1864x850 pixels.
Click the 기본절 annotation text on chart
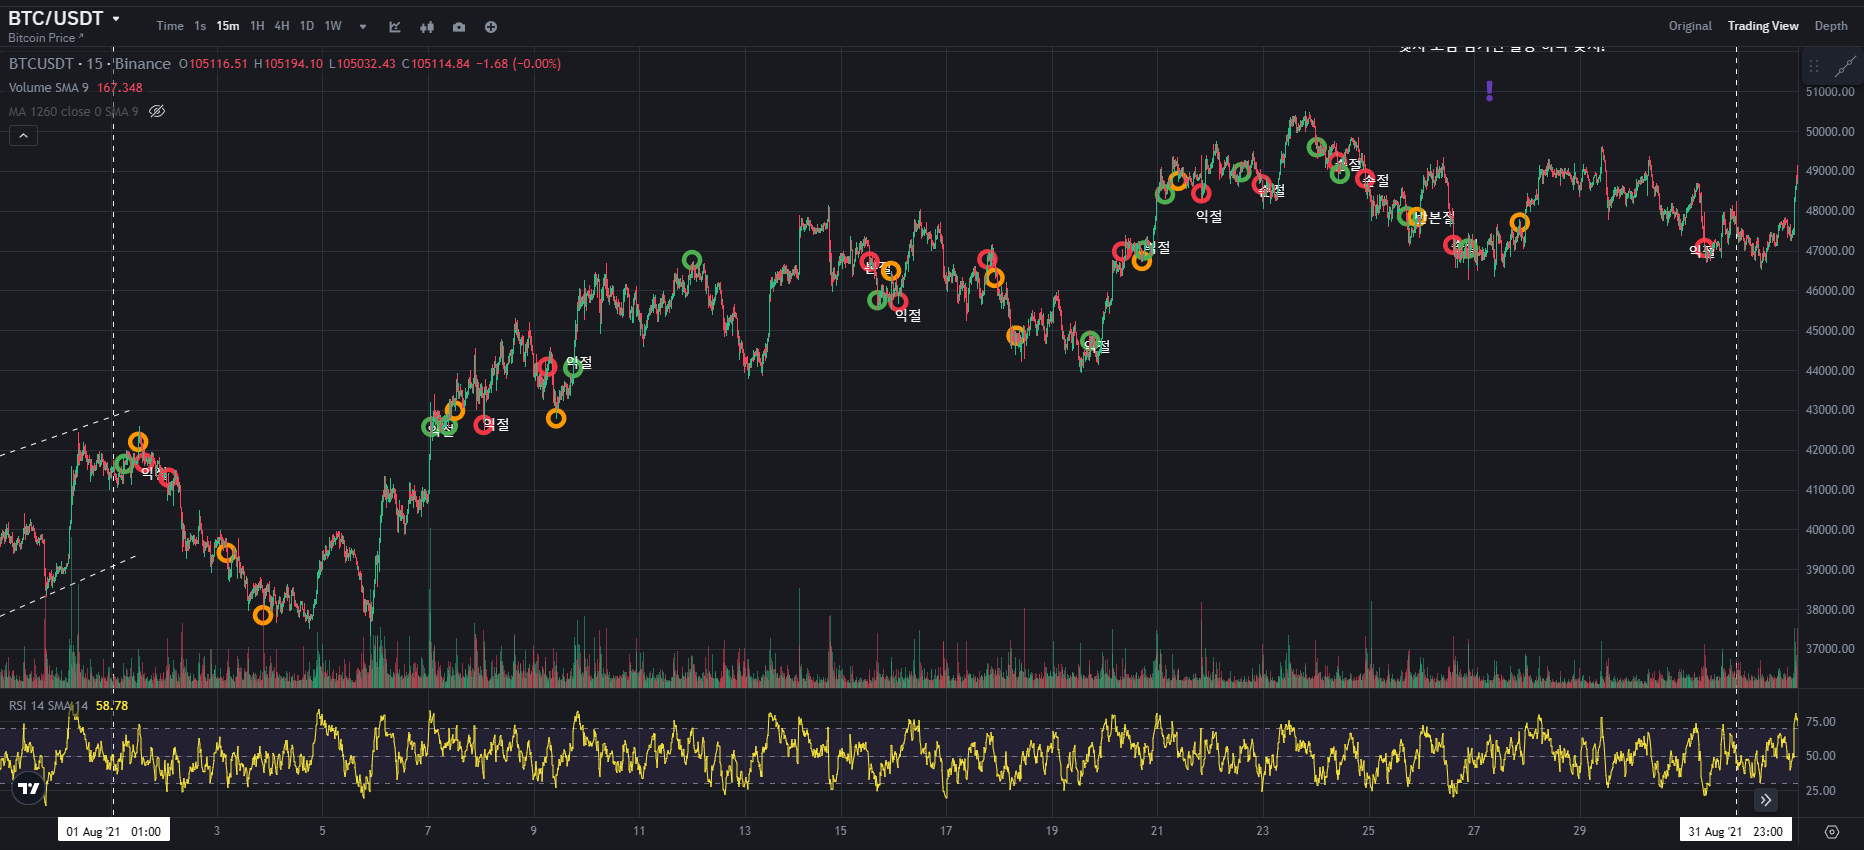[1436, 217]
